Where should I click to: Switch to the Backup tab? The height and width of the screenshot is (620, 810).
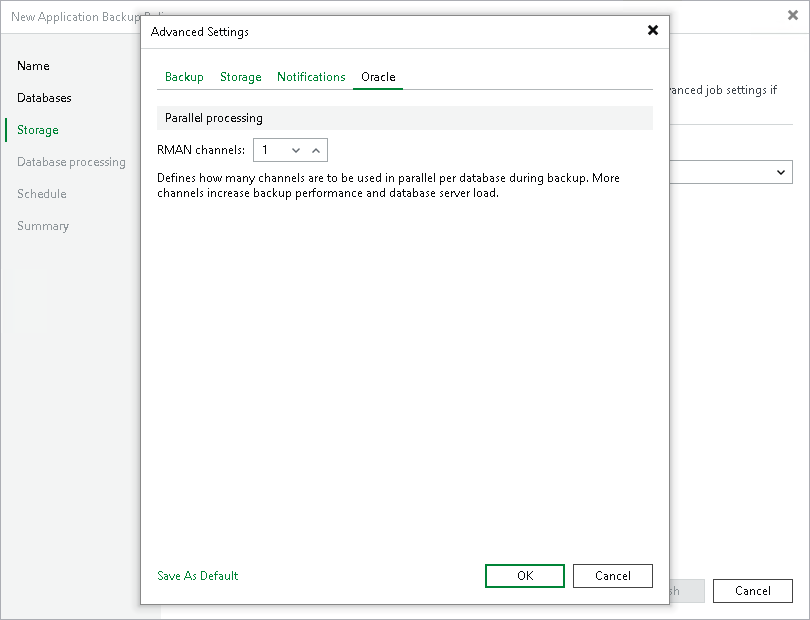tap(183, 76)
